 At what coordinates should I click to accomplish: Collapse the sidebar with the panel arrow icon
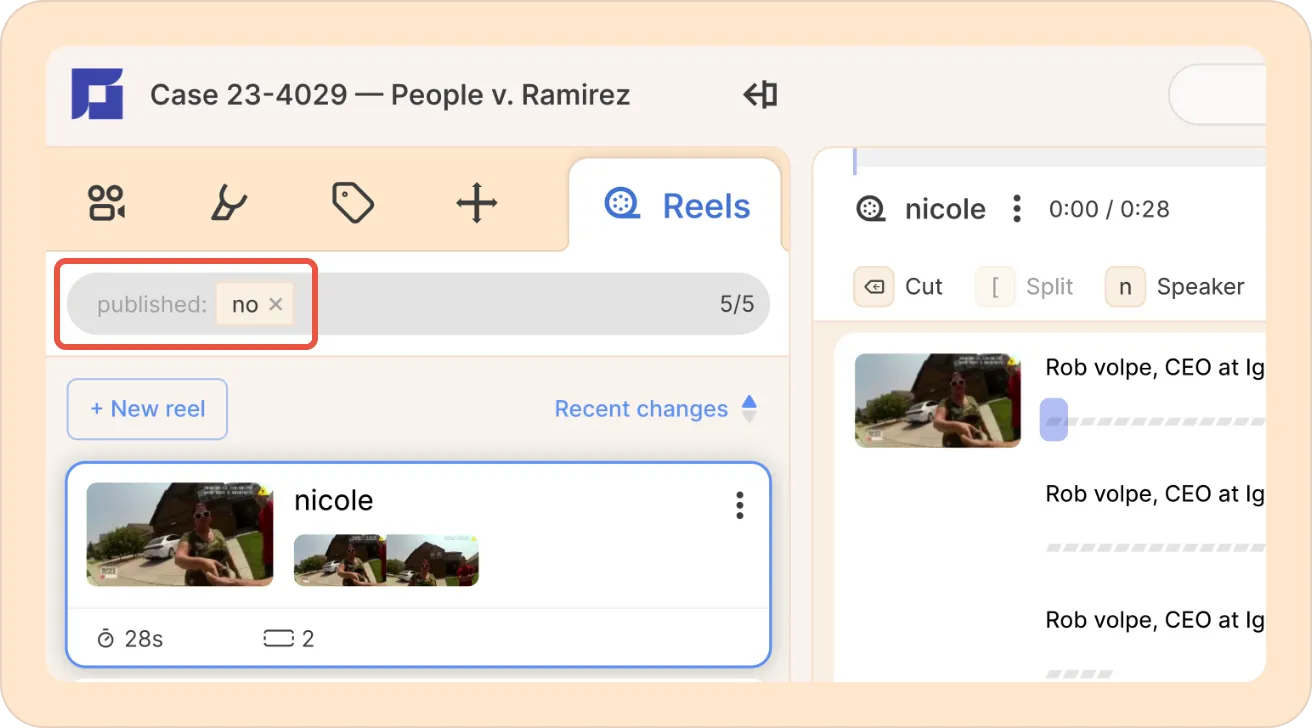pyautogui.click(x=761, y=95)
